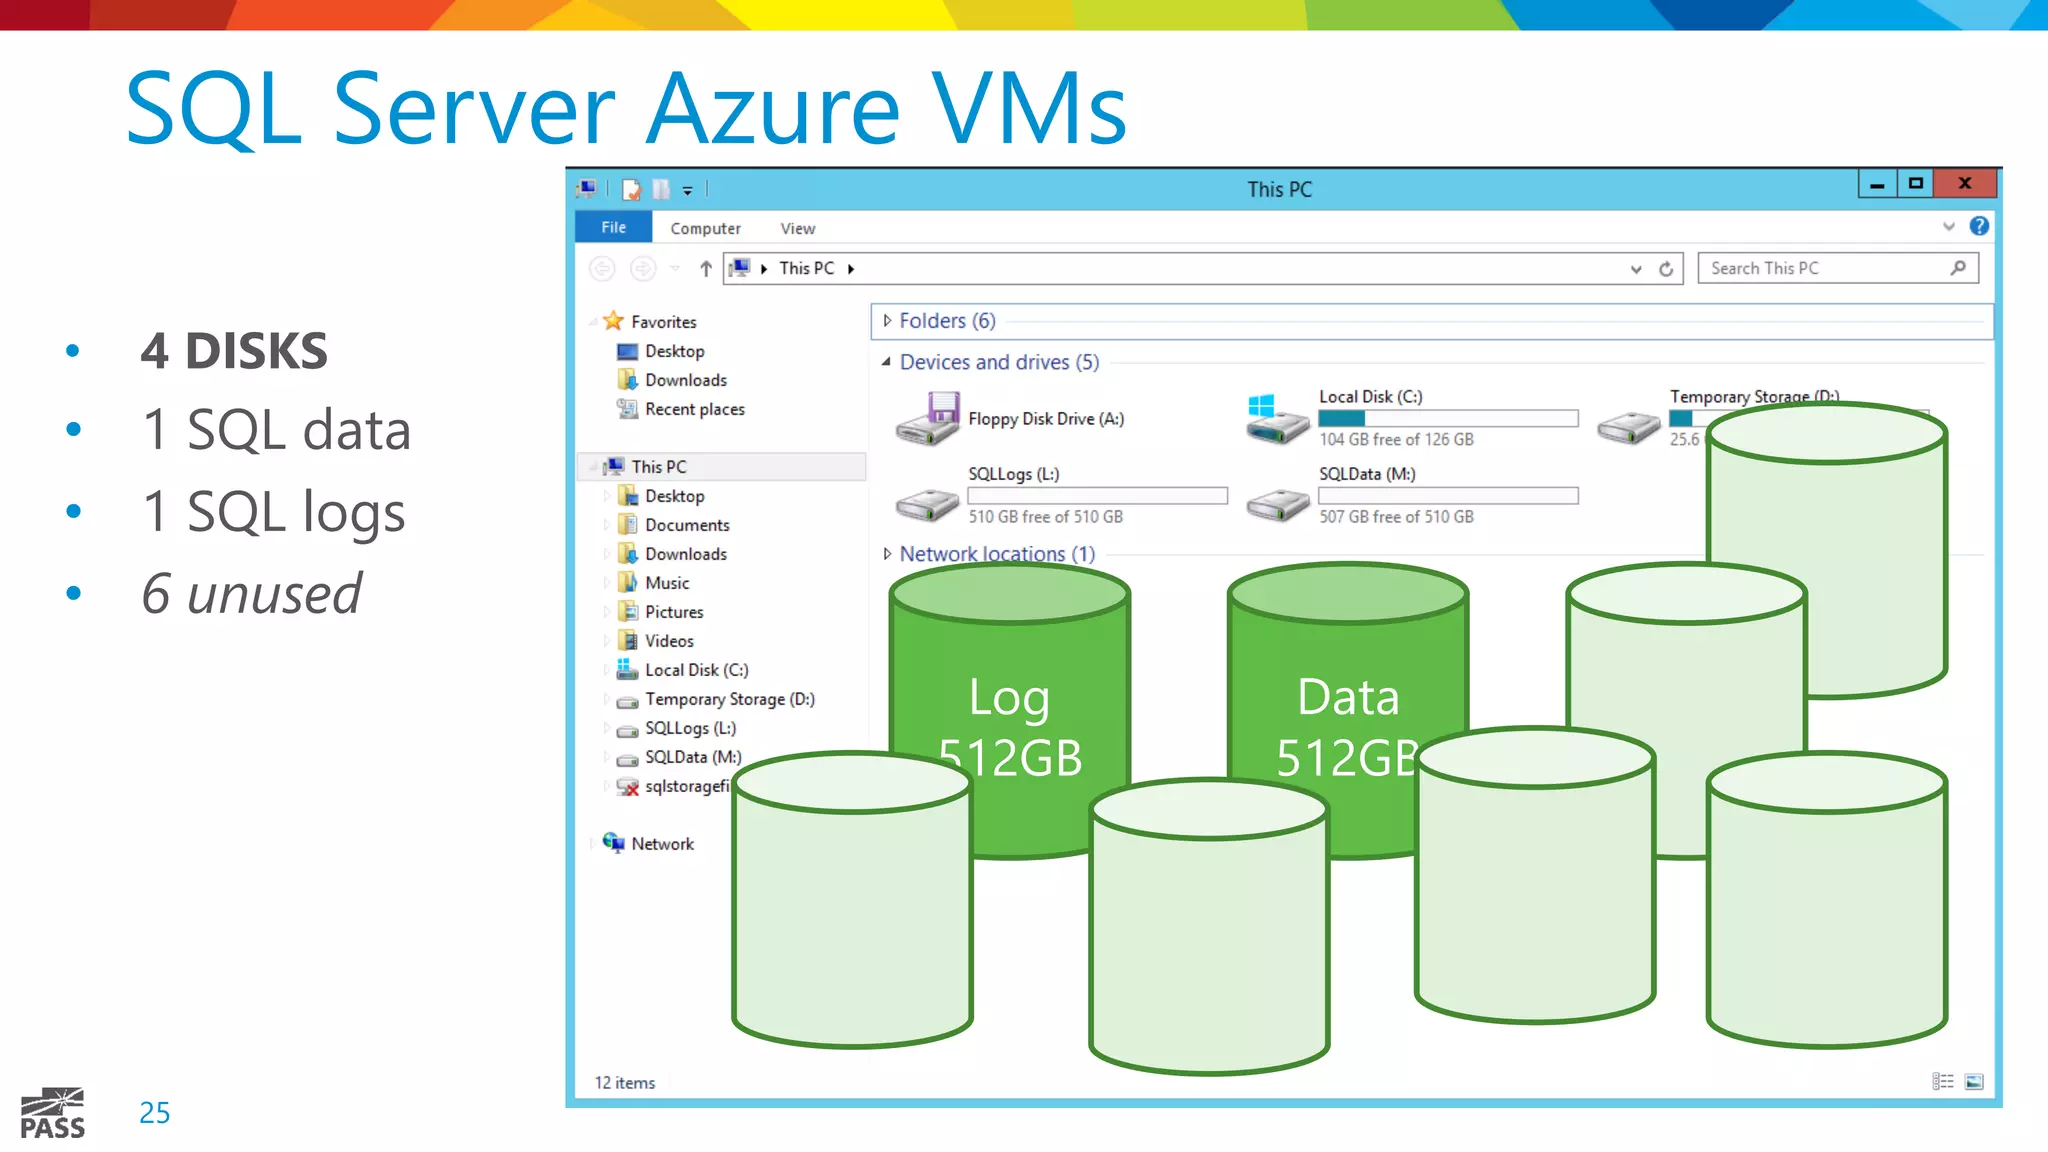Select This PC in navigation pane
The width and height of the screenshot is (2048, 1152).
(x=658, y=467)
